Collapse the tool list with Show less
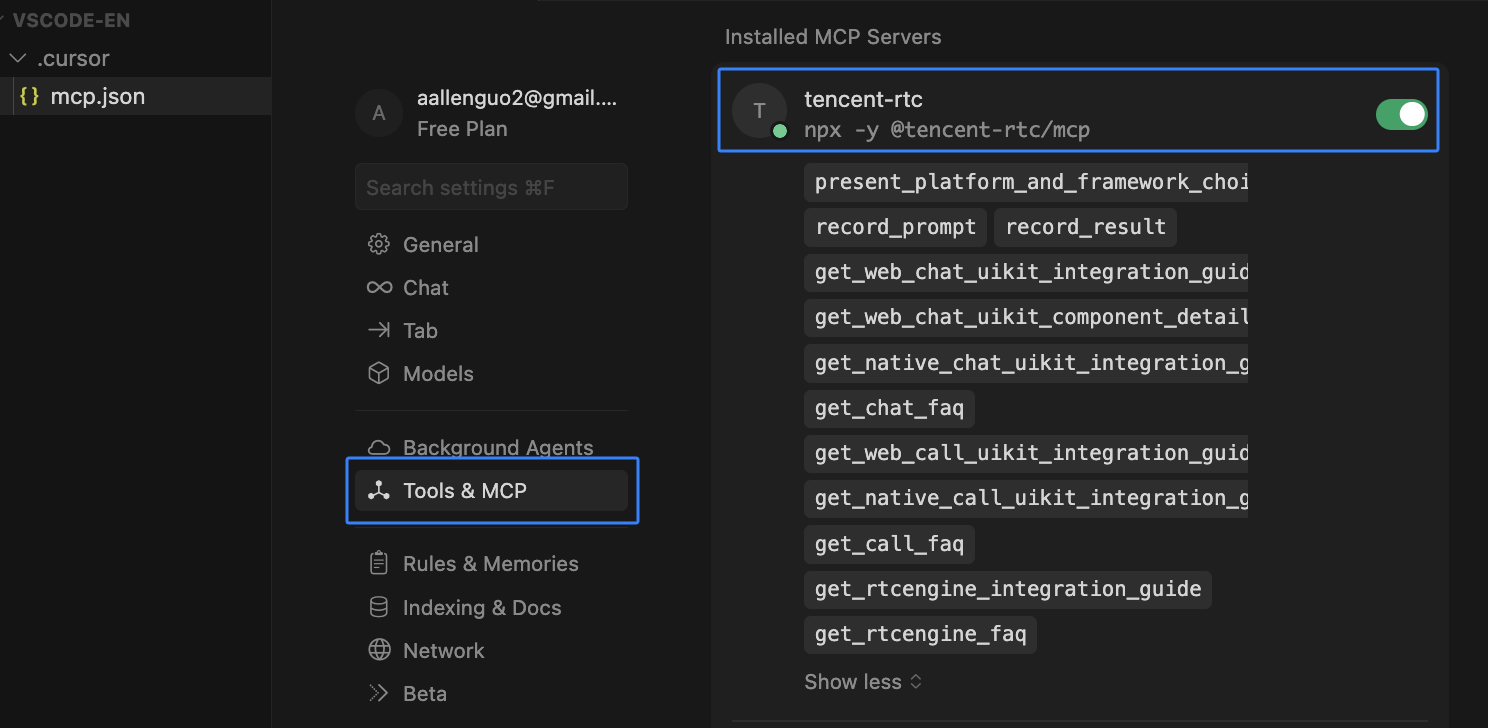 [x=862, y=682]
